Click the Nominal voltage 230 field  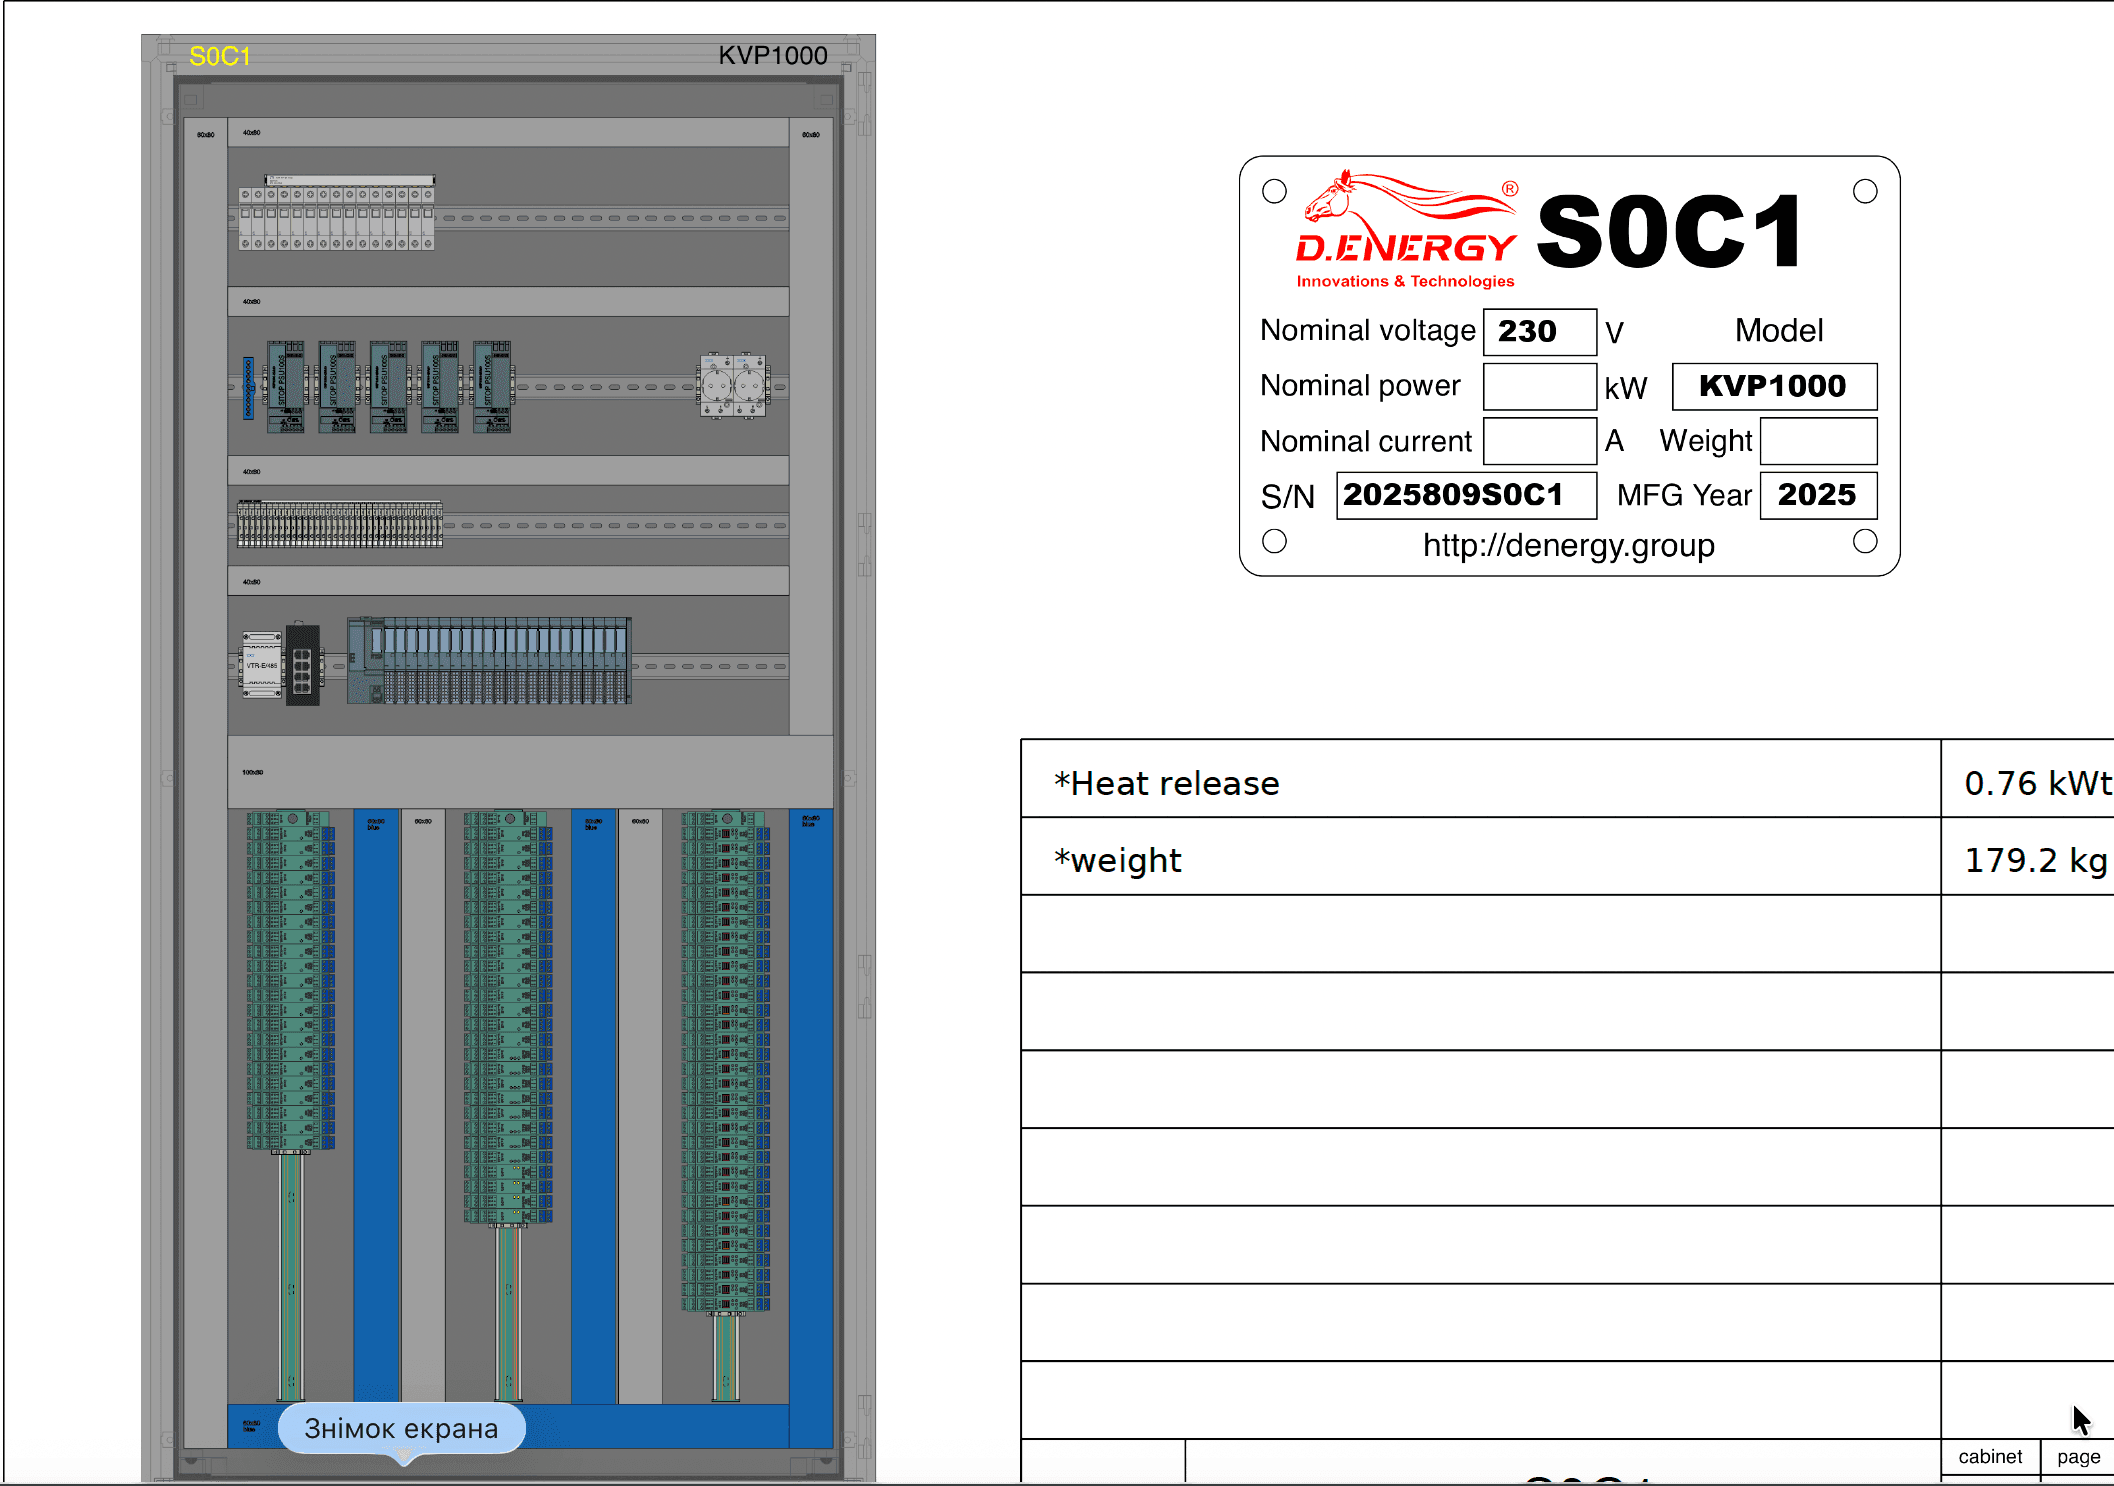1539,332
